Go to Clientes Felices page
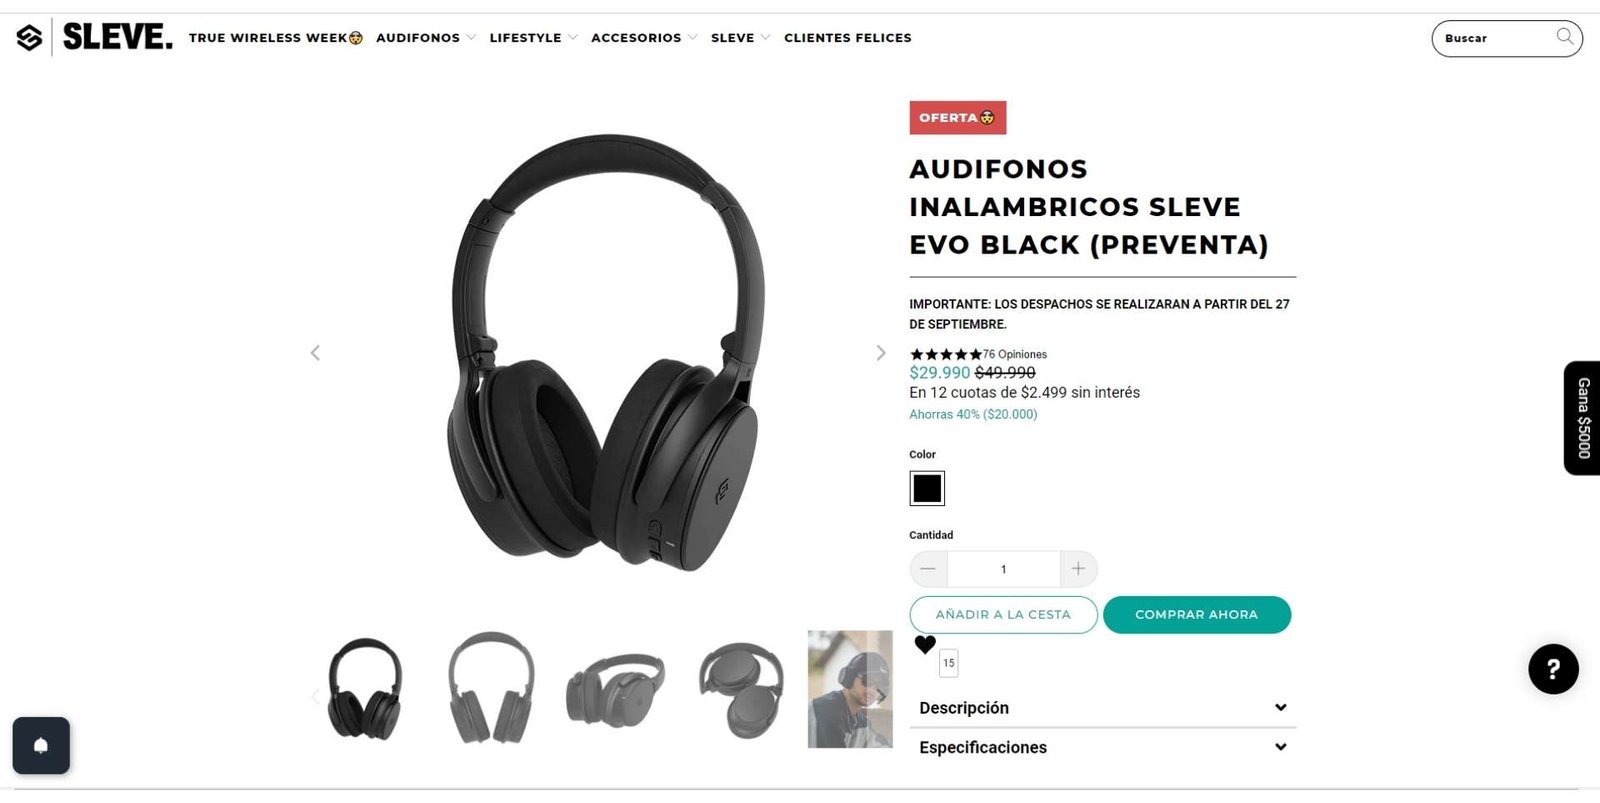Viewport: 1600px width, 803px height. (x=848, y=38)
